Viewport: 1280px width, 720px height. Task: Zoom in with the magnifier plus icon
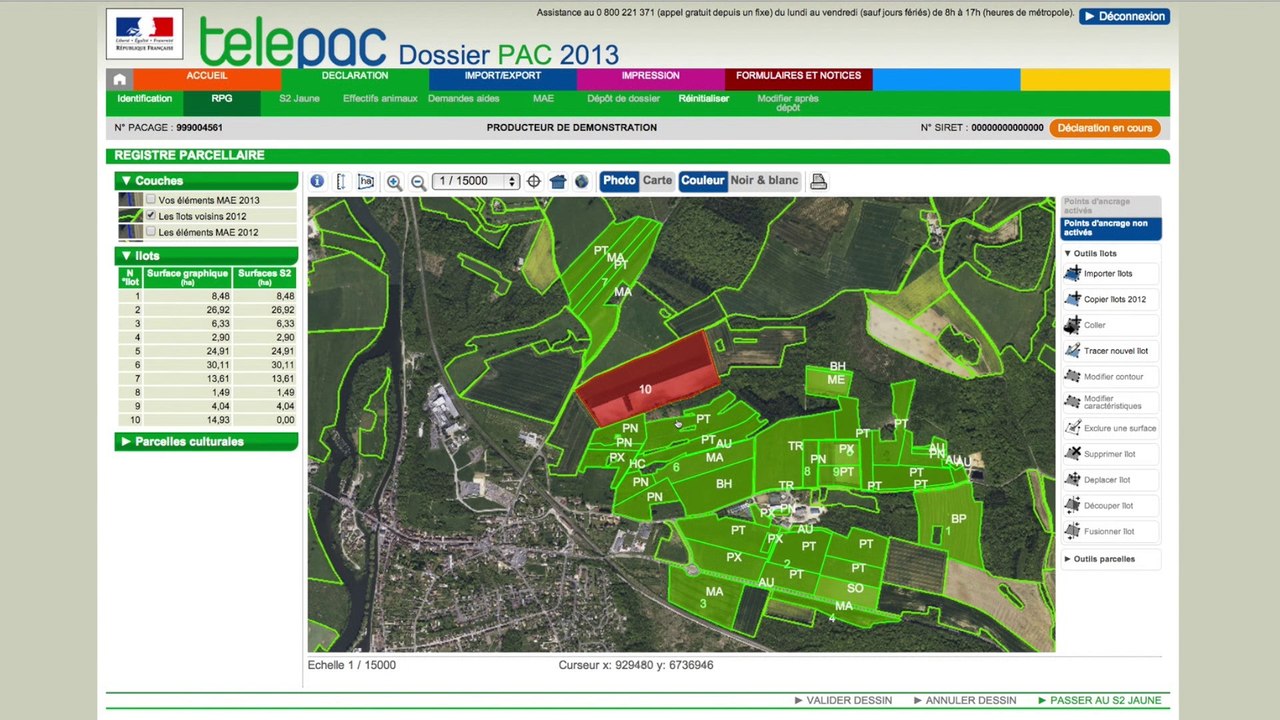(394, 182)
